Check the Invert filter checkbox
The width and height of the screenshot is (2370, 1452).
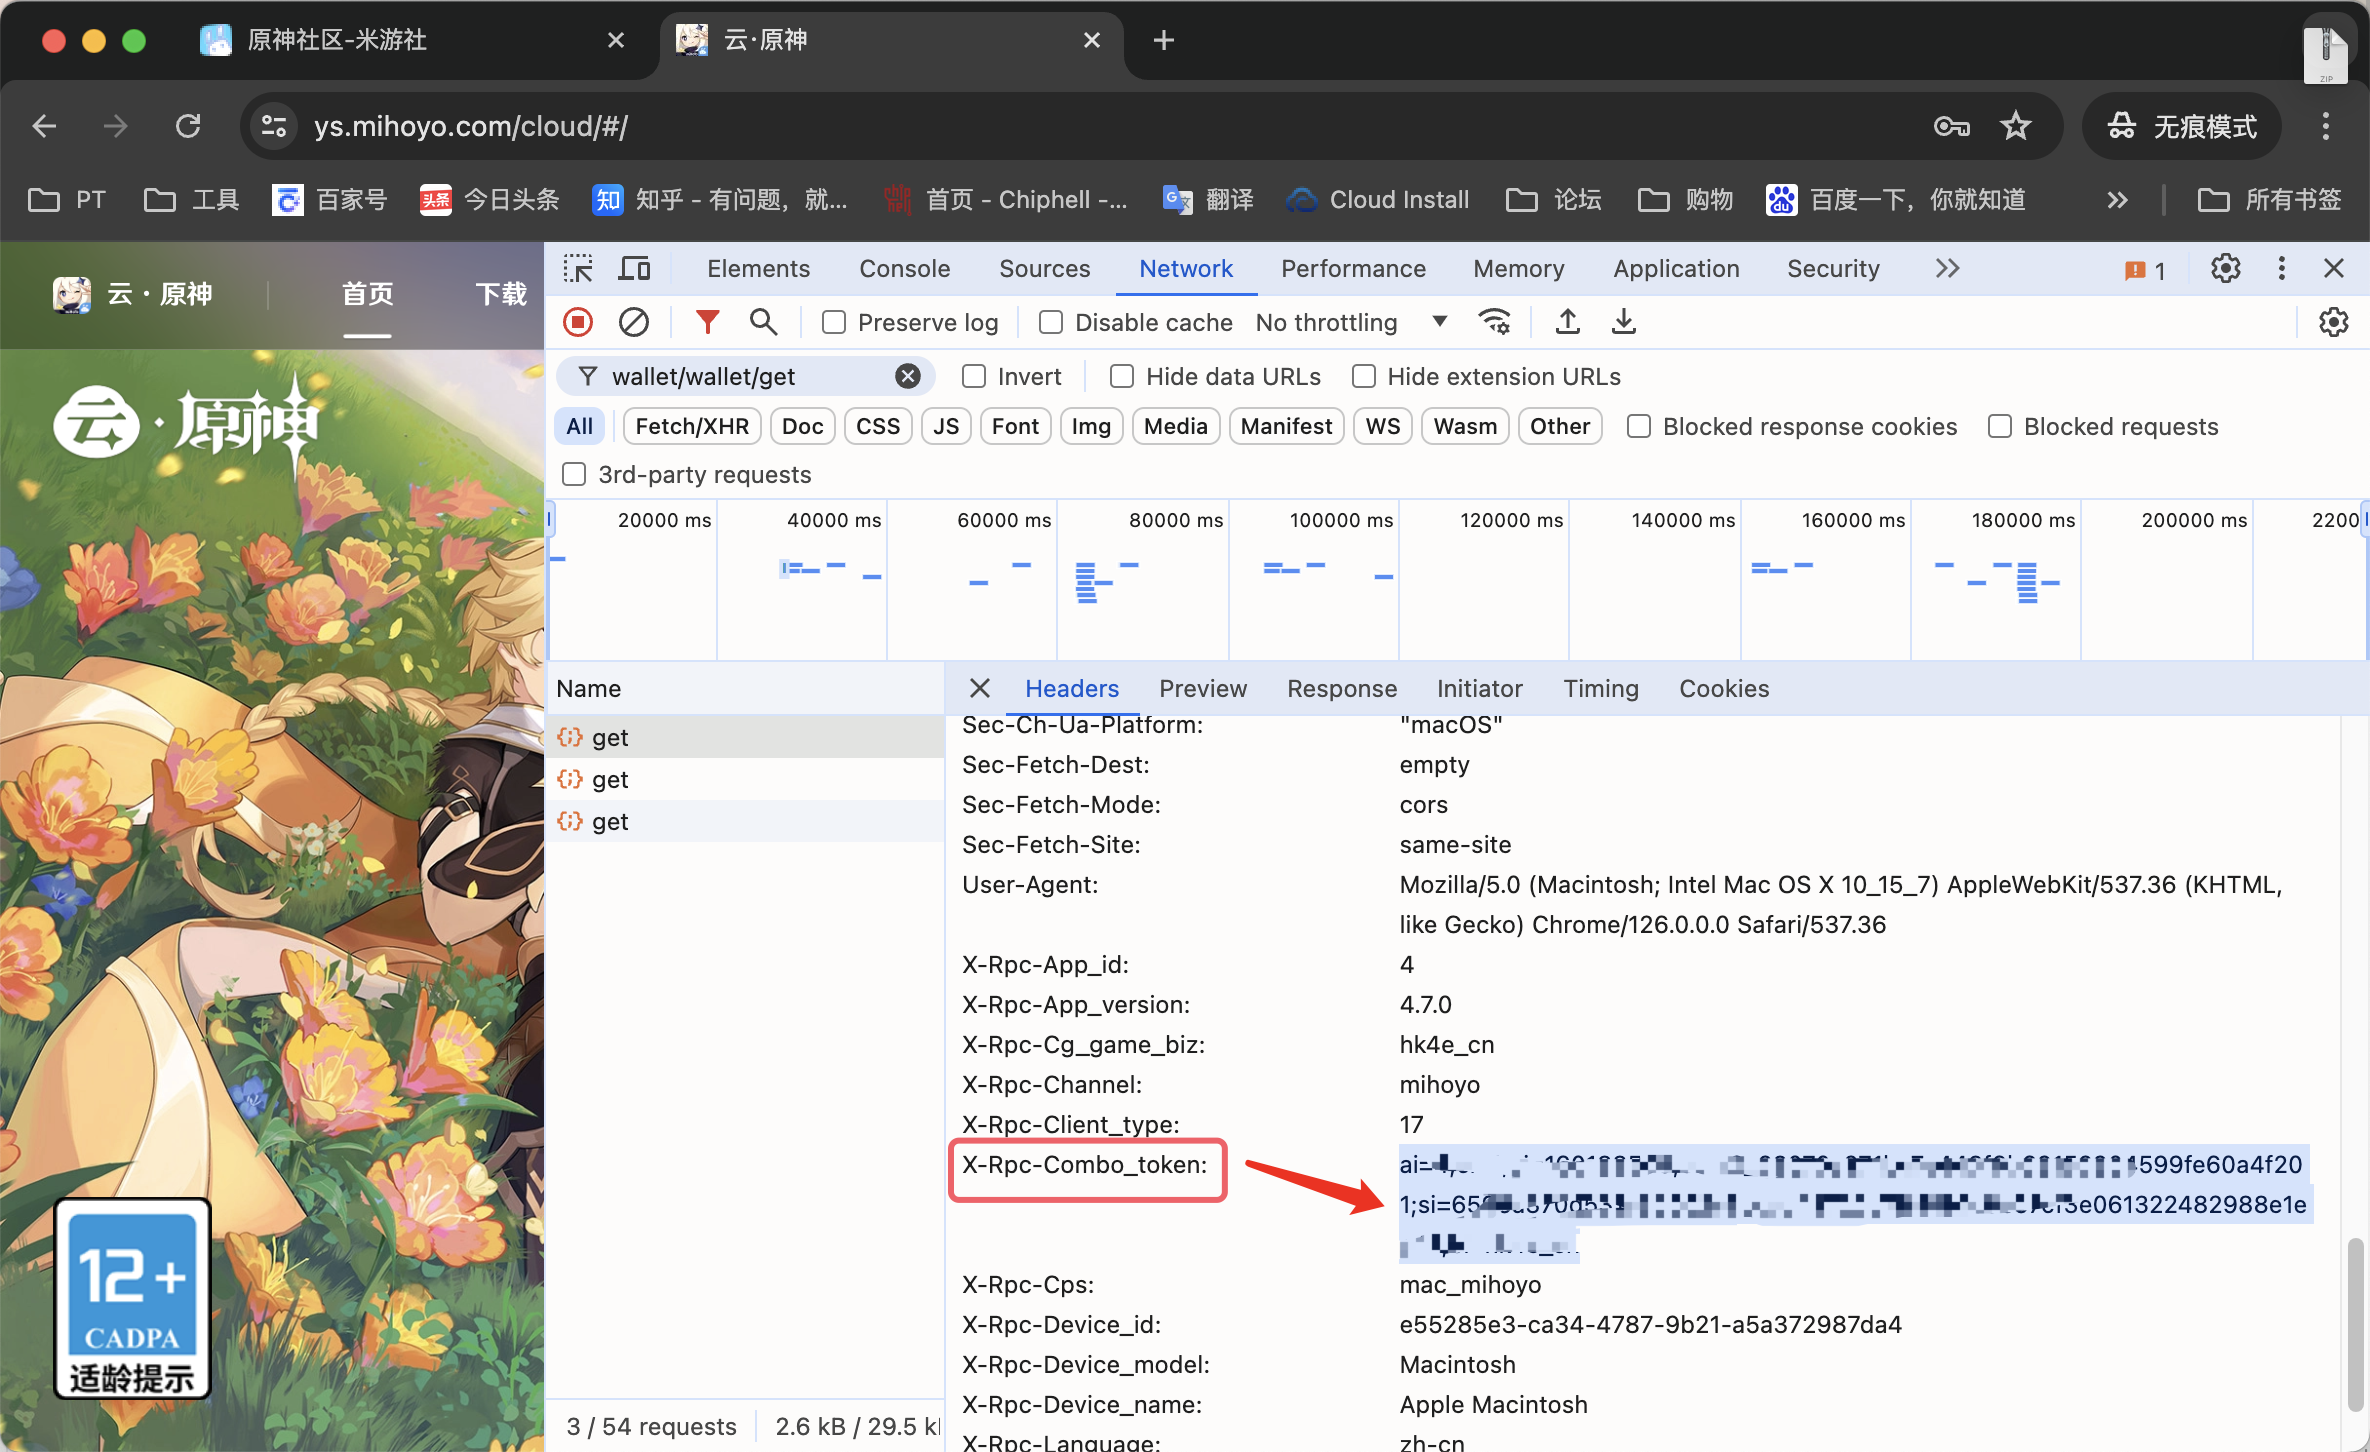click(x=973, y=376)
